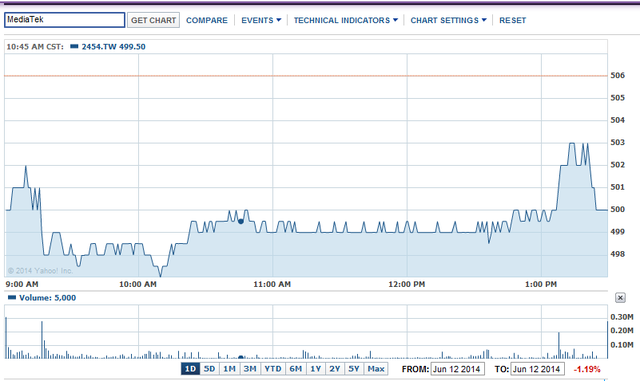Image resolution: width=640 pixels, height=381 pixels.
Task: Click the 11:00 AM axis label
Action: point(272,284)
